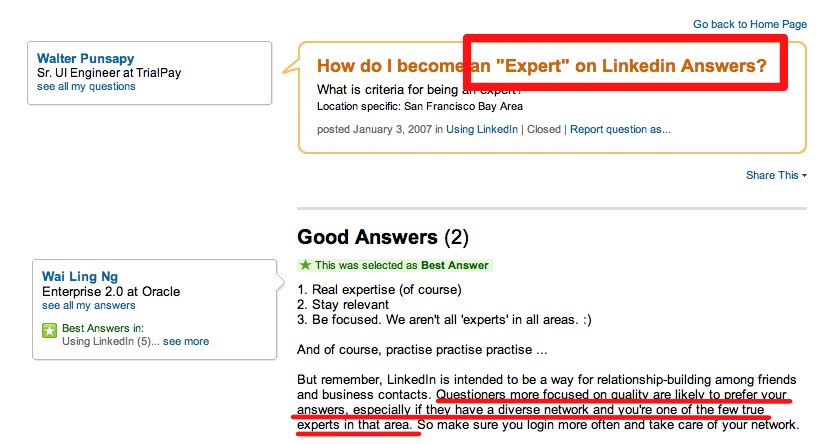Click 'see more' under Best Answers

coord(186,341)
